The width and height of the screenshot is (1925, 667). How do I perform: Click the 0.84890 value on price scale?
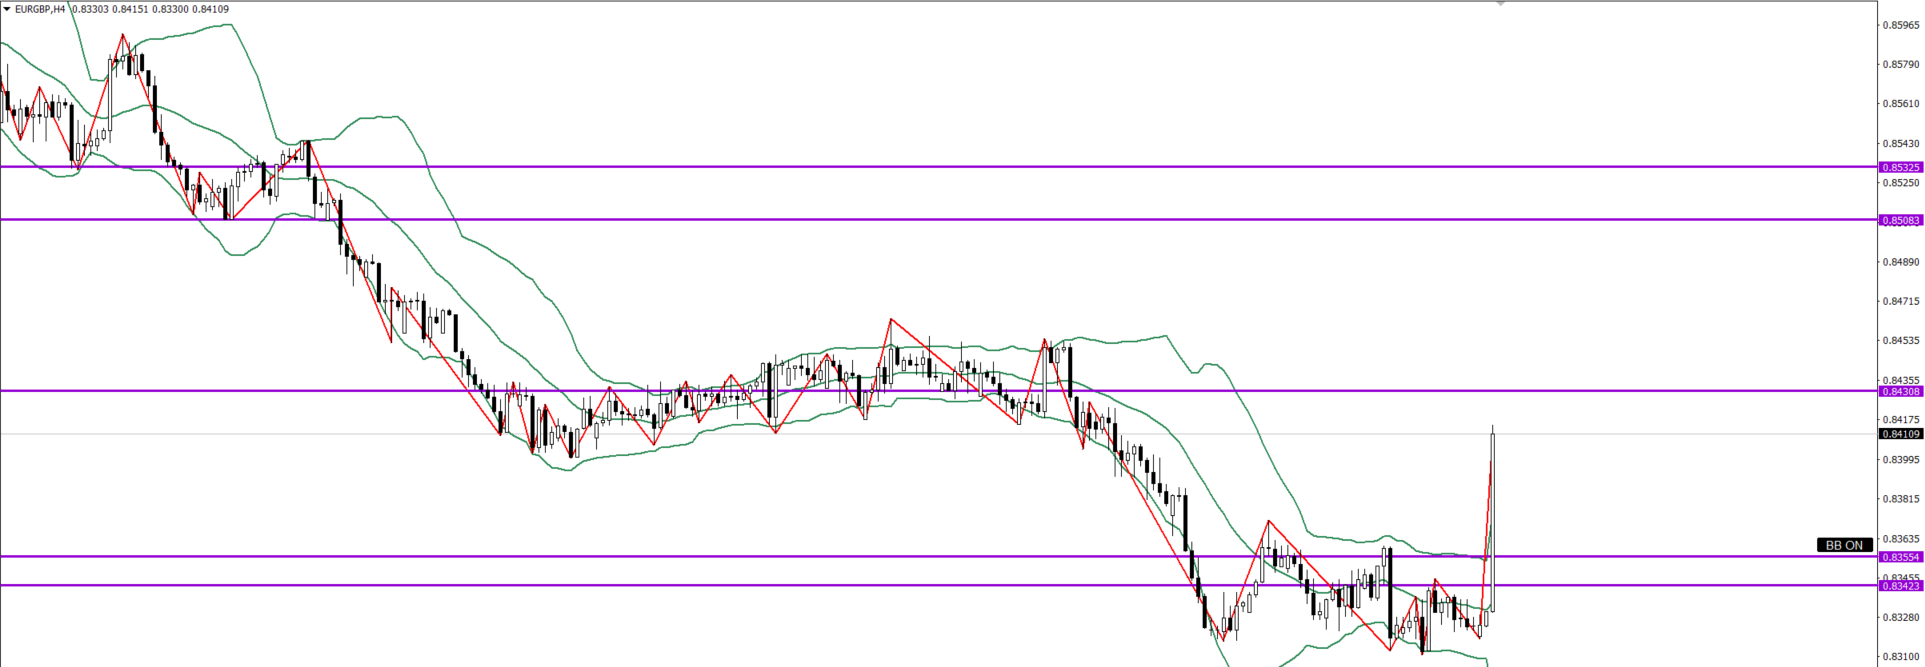[1900, 262]
